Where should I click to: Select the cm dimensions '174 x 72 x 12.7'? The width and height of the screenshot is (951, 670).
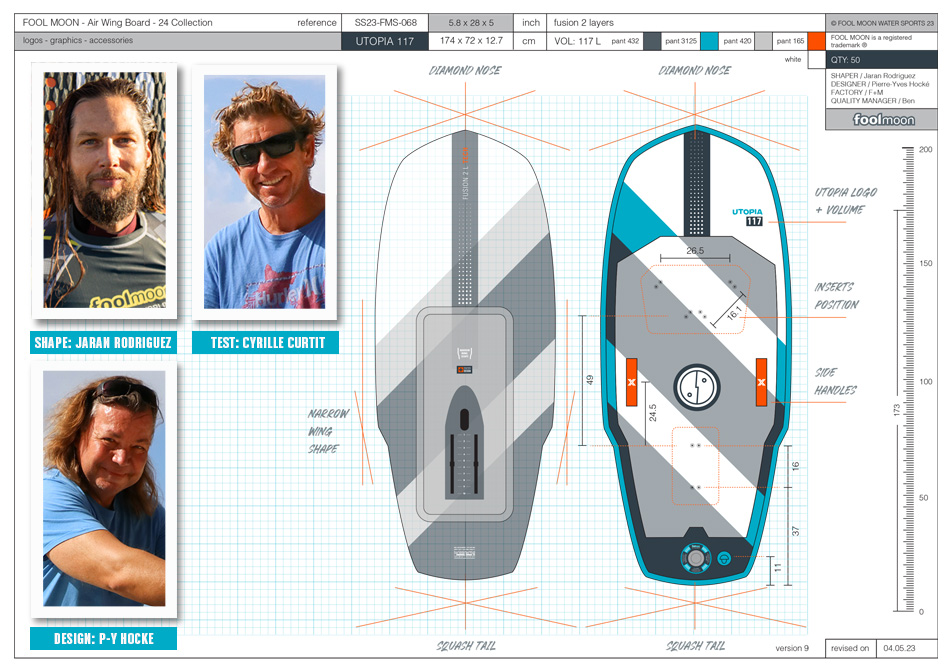[471, 41]
